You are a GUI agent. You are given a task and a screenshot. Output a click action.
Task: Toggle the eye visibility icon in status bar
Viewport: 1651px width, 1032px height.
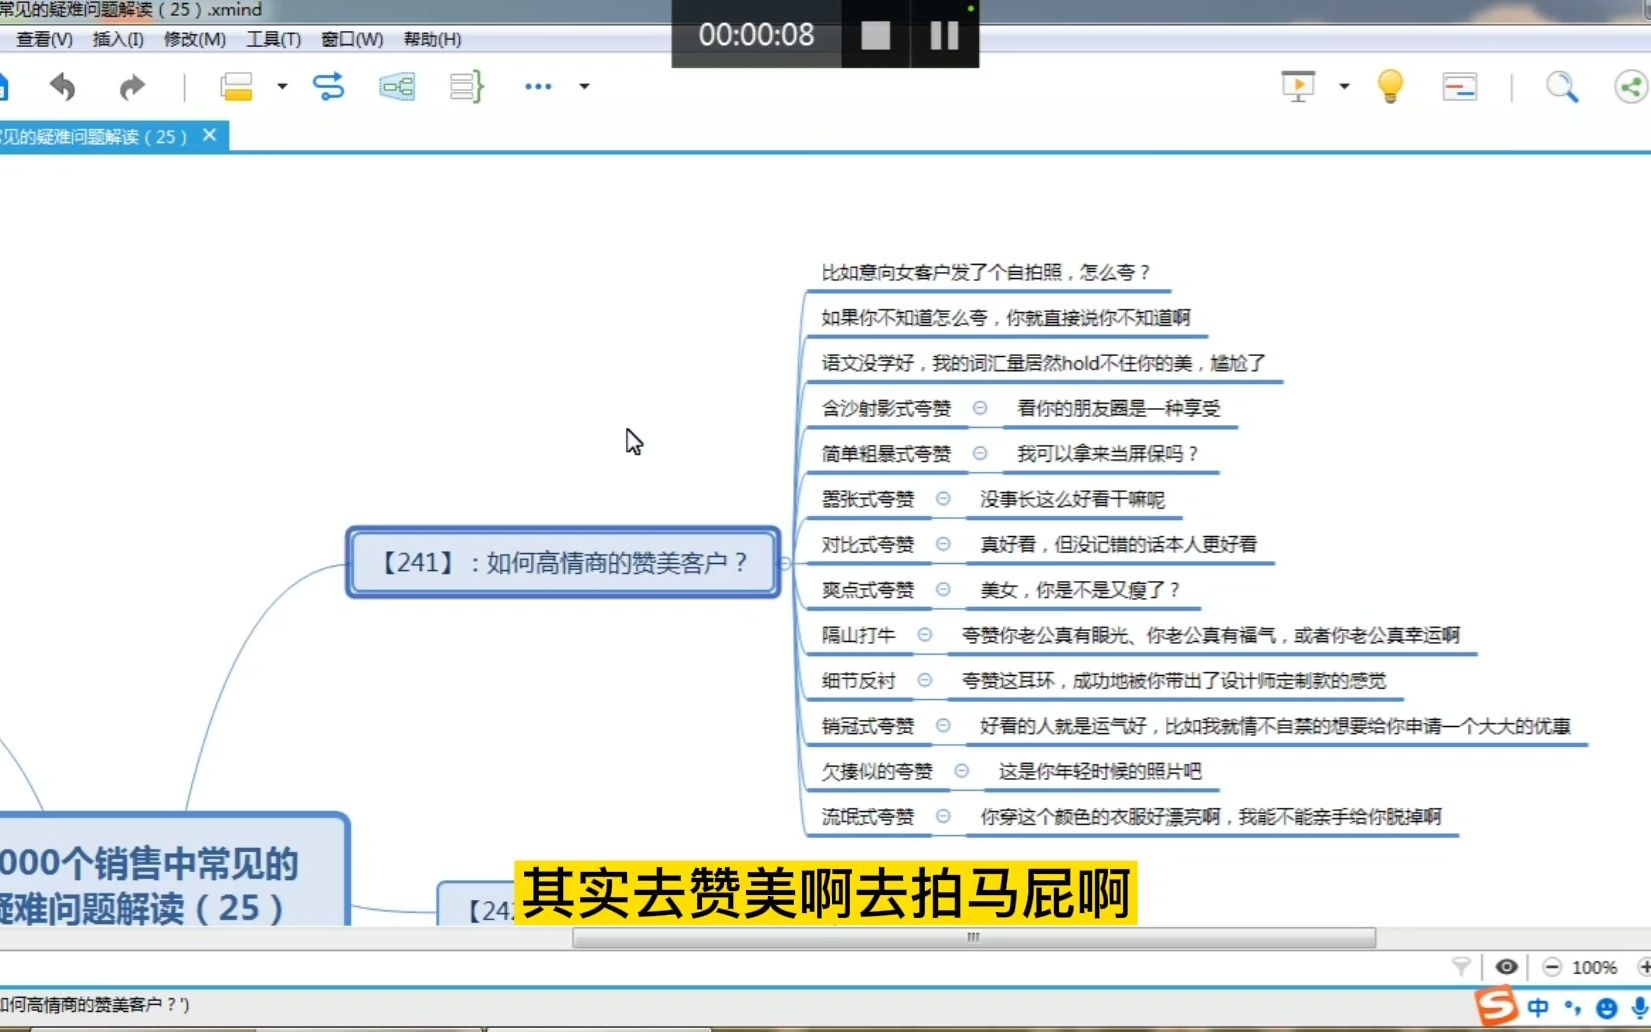coord(1506,966)
